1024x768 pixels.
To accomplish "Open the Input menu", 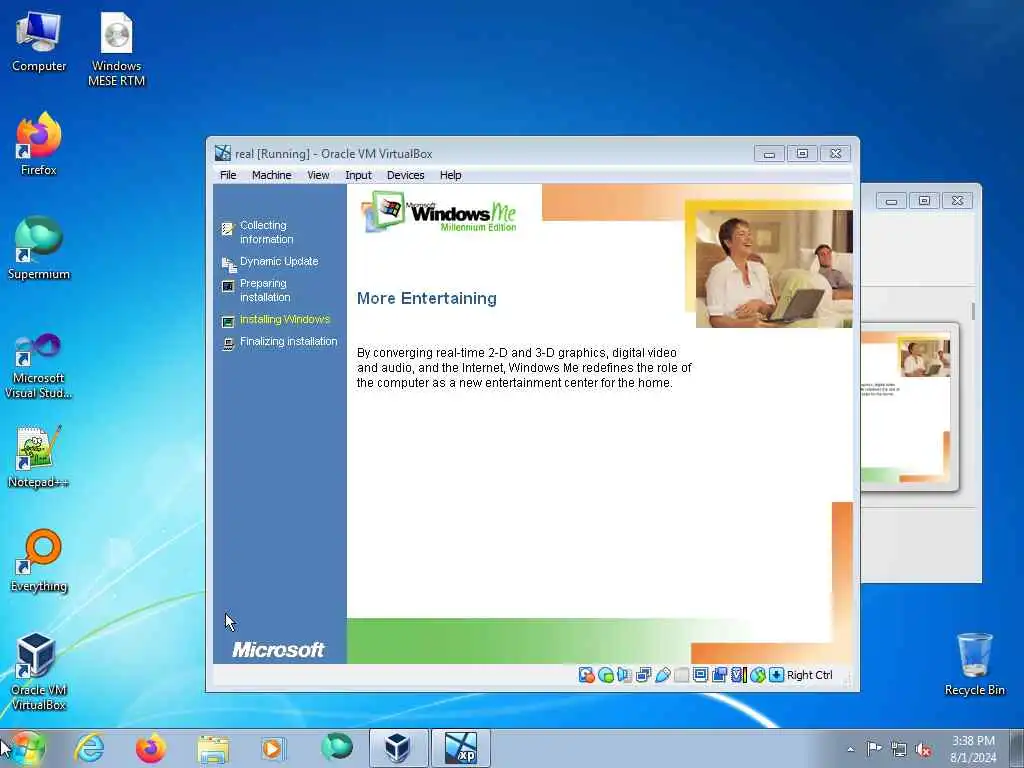I will (x=358, y=175).
